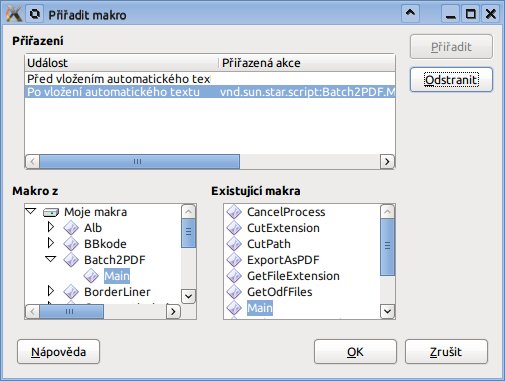Select CutPath macro

(x=269, y=244)
